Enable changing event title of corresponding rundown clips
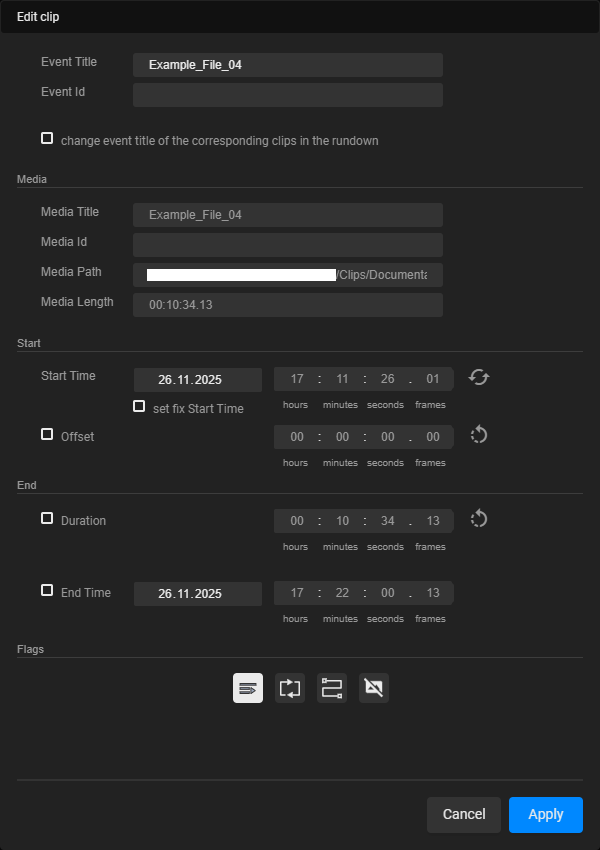 coord(47,137)
